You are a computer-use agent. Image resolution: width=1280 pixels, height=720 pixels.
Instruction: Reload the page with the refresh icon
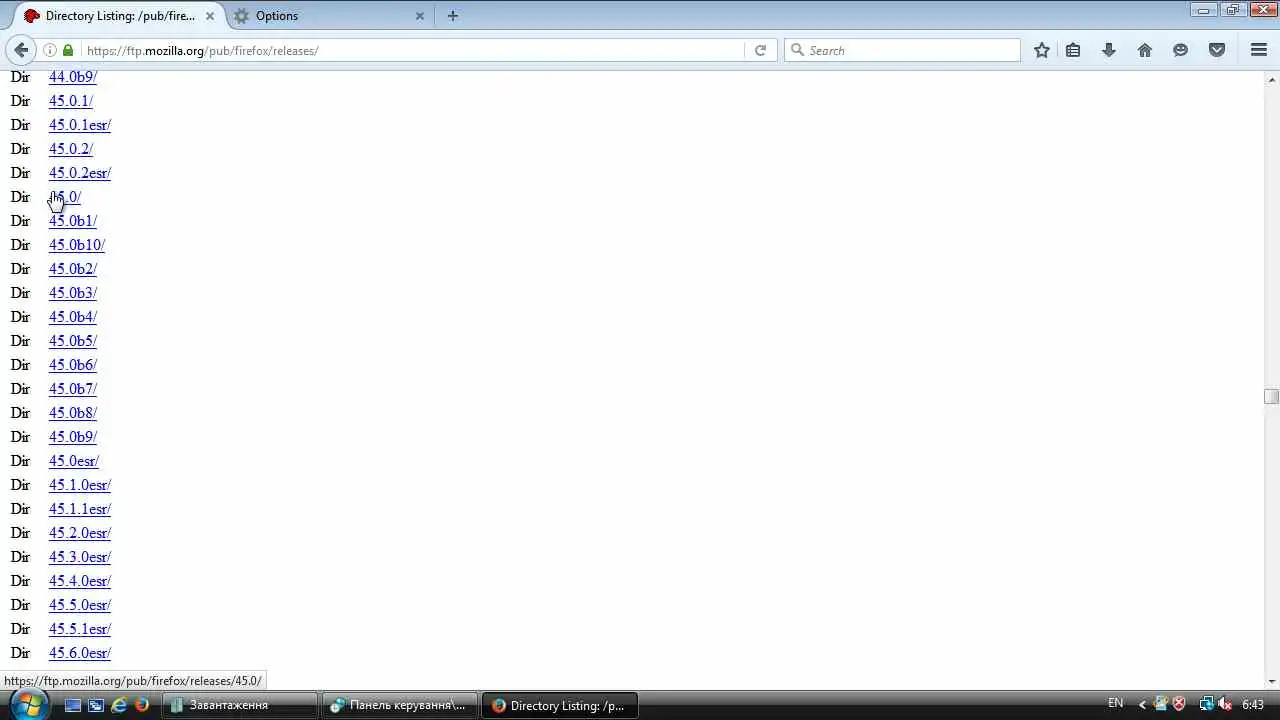[x=760, y=50]
